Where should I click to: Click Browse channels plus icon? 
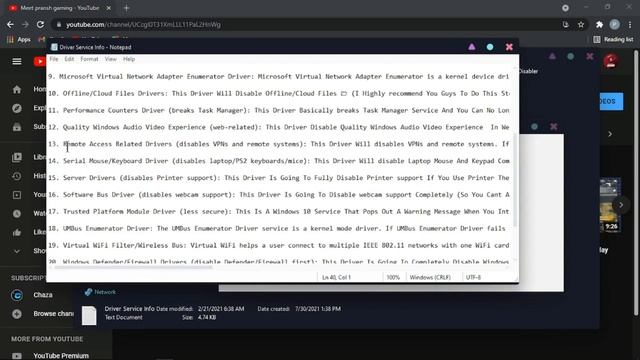point(17,314)
